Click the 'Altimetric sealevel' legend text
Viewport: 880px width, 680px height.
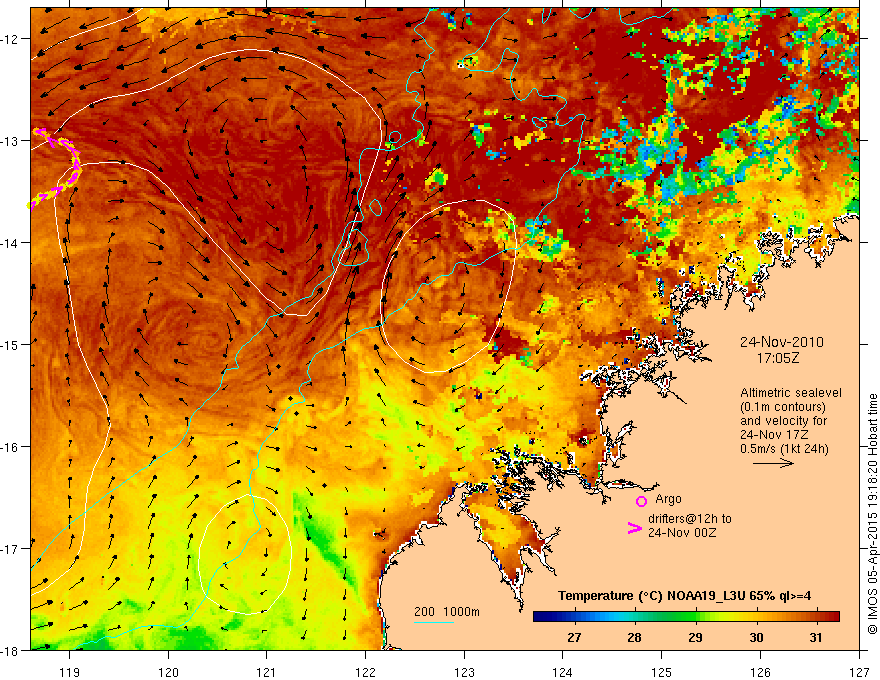(791, 393)
